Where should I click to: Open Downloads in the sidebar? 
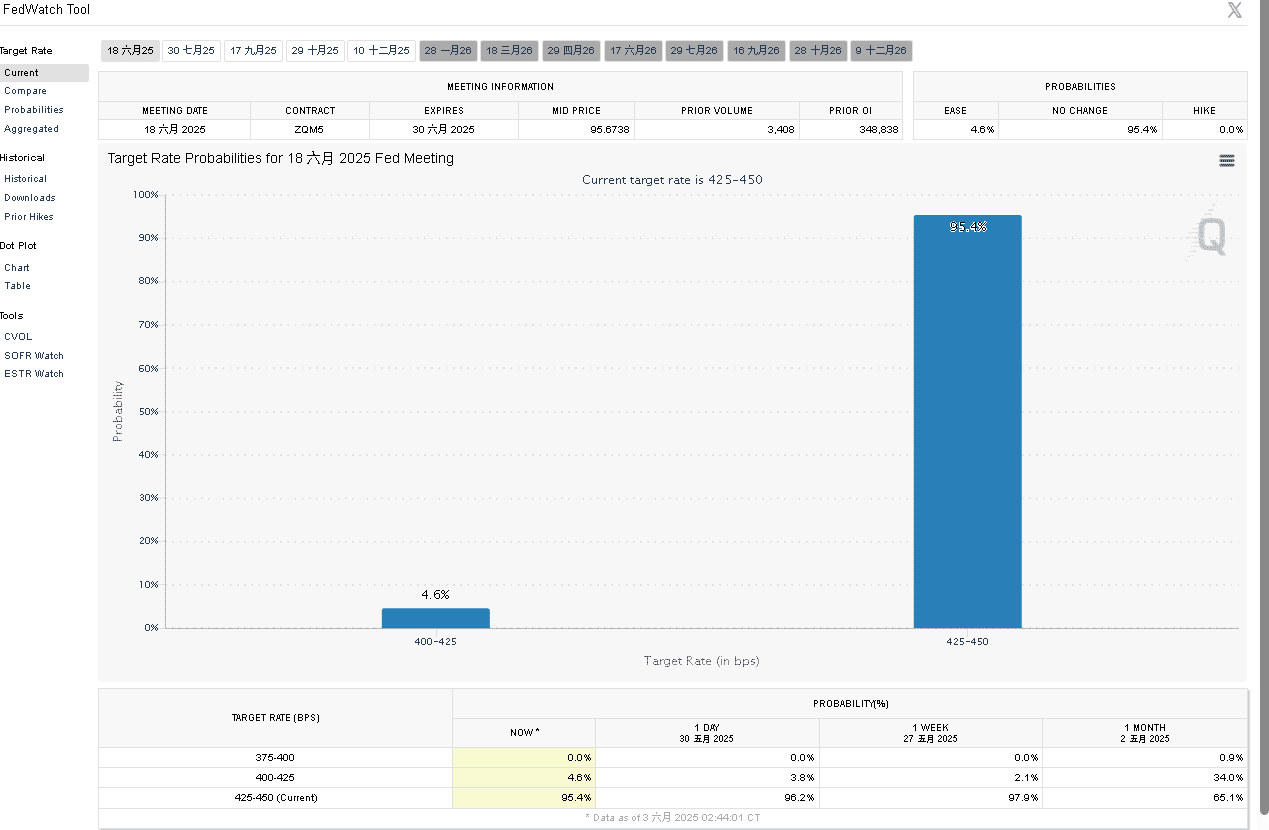click(29, 198)
